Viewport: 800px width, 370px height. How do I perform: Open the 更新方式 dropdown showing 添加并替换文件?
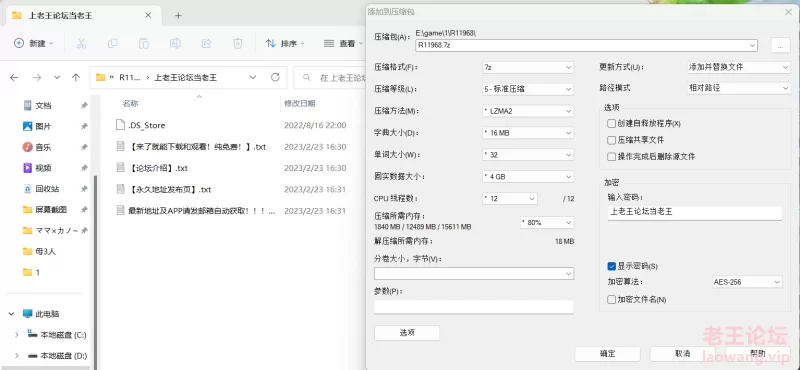tap(738, 67)
